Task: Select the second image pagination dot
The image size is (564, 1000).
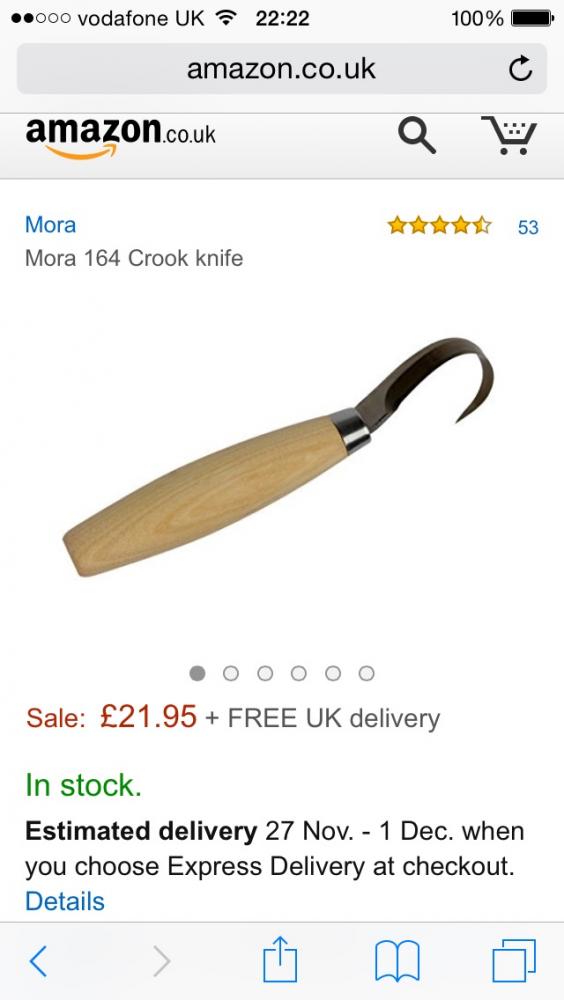Action: point(231,673)
